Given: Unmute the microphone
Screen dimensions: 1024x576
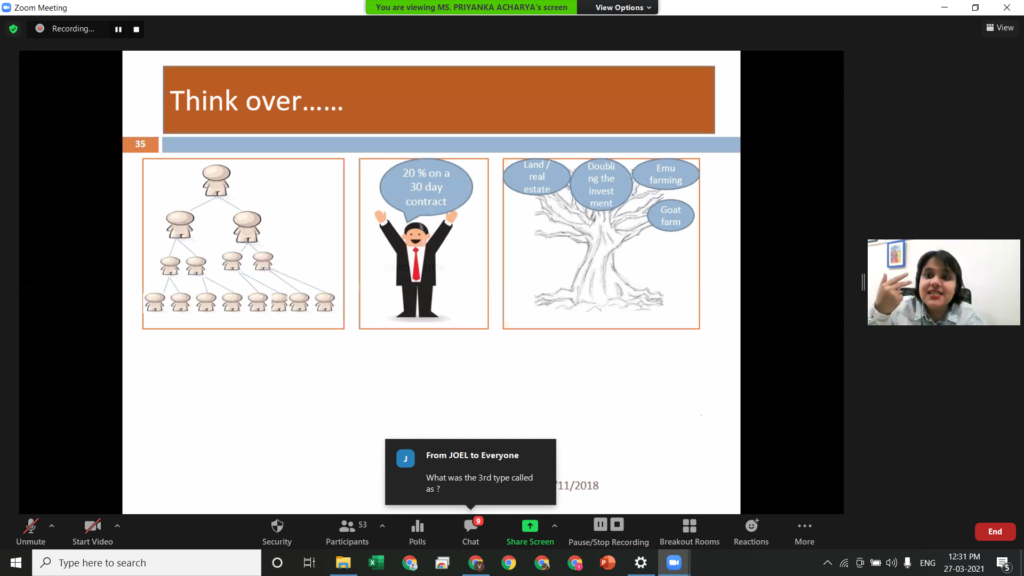Looking at the screenshot, I should point(30,529).
